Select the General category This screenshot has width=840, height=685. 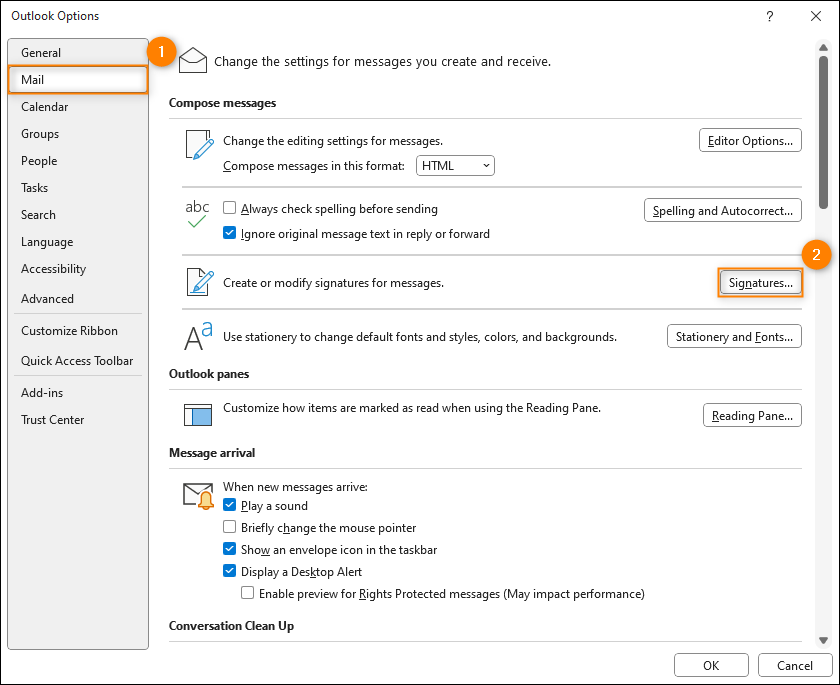point(78,52)
